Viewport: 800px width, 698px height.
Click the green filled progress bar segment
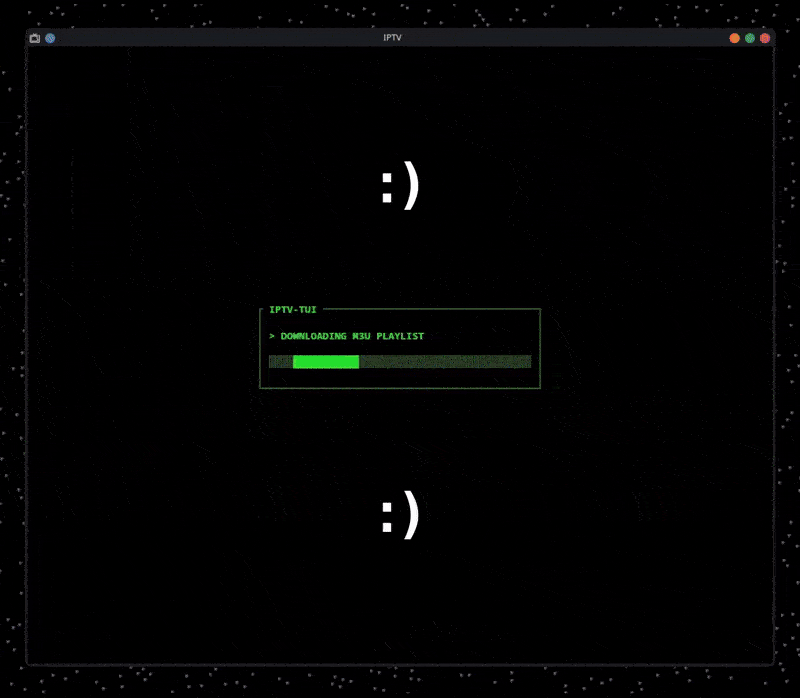pos(326,362)
